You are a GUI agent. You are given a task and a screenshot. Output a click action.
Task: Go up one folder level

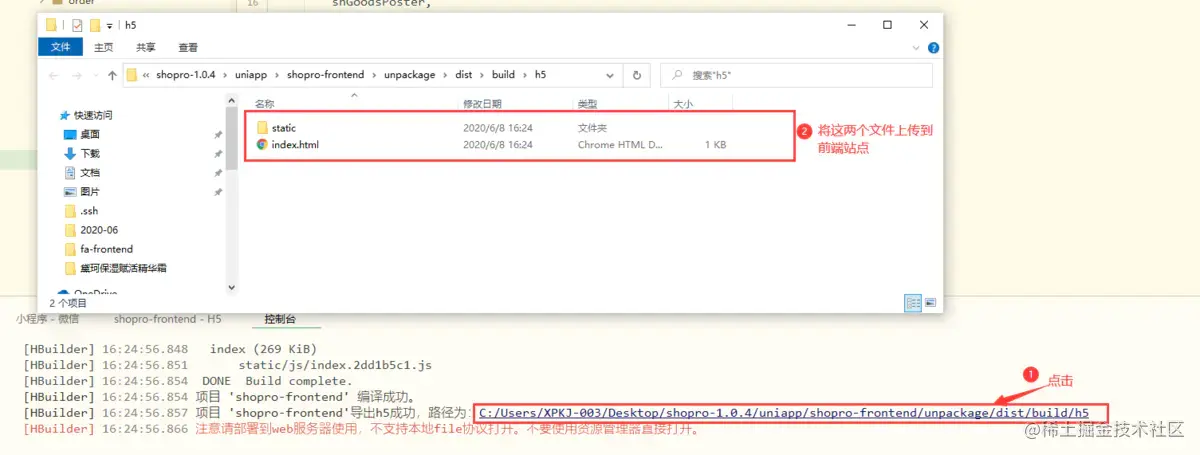111,75
